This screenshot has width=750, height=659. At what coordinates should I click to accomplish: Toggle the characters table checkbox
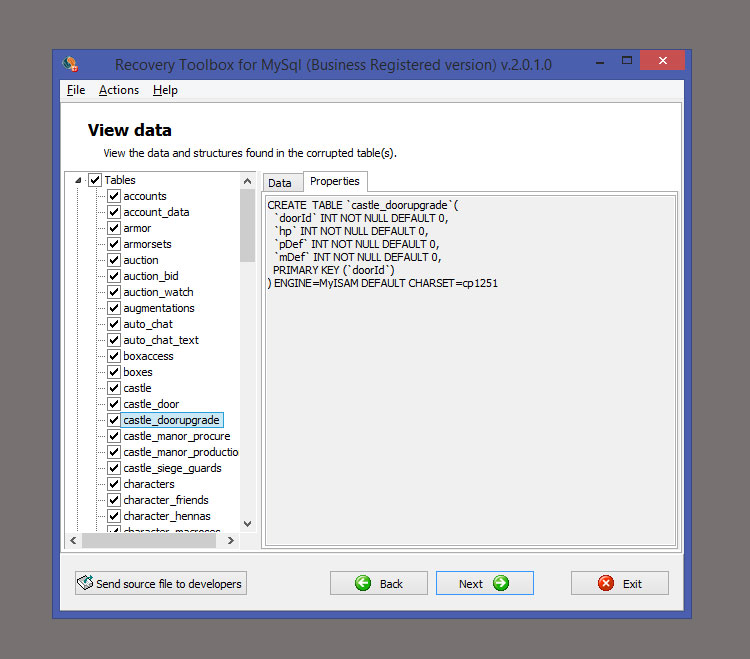(x=114, y=484)
